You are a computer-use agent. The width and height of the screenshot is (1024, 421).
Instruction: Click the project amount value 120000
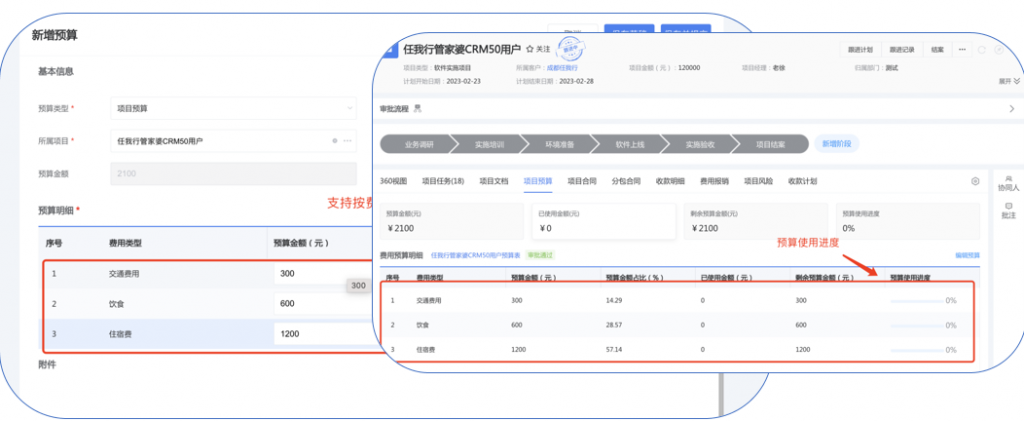(x=690, y=67)
